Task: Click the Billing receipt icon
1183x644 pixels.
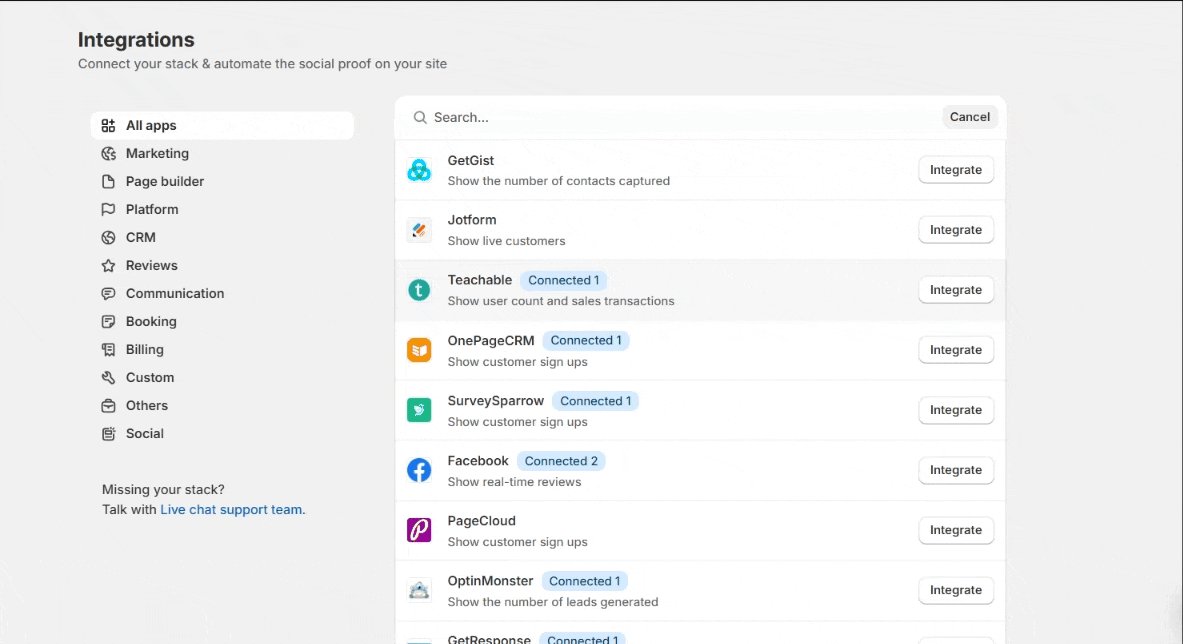Action: coord(109,349)
